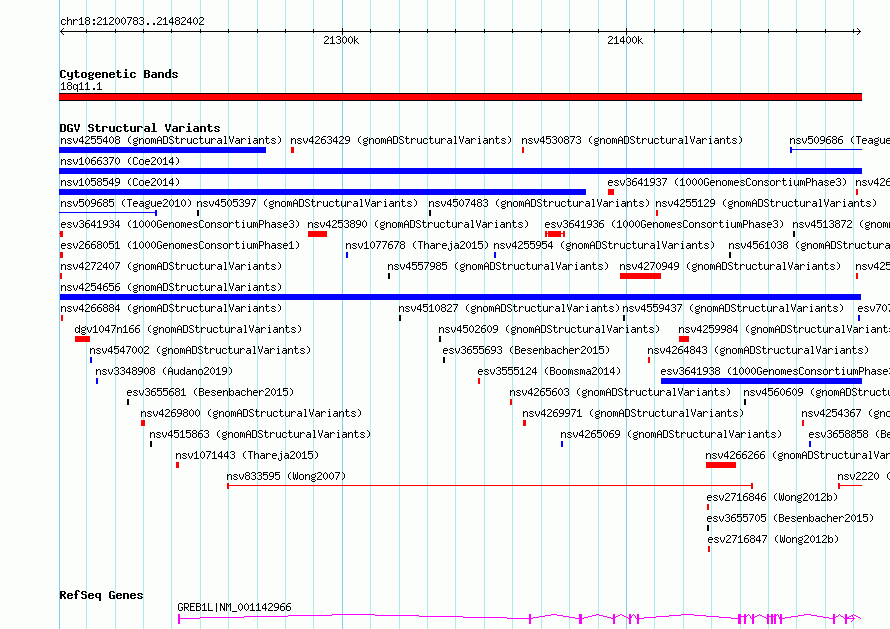This screenshot has height=629, width=890.
Task: Click the nsv4255129 variant label
Action: pos(766,203)
